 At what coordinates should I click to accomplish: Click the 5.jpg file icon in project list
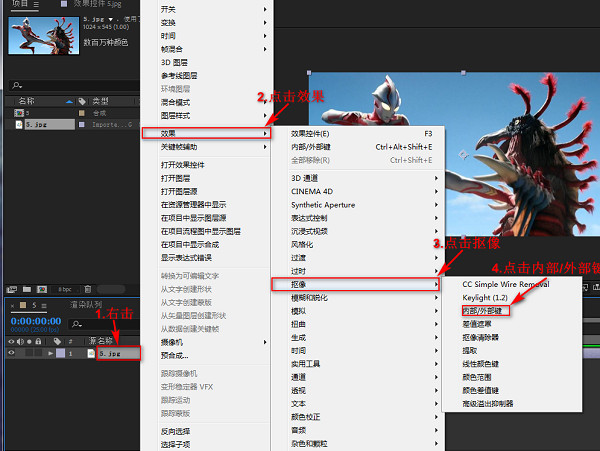coord(19,124)
